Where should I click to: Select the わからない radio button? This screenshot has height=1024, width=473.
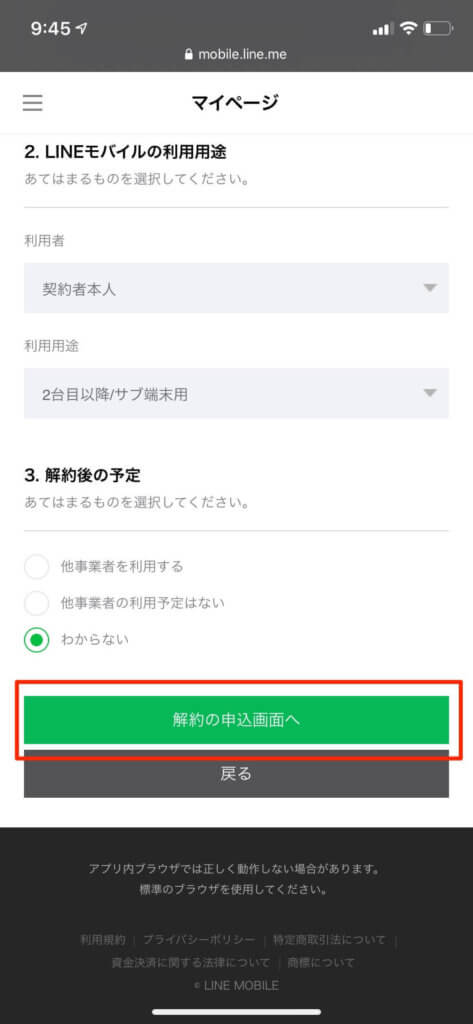point(37,640)
